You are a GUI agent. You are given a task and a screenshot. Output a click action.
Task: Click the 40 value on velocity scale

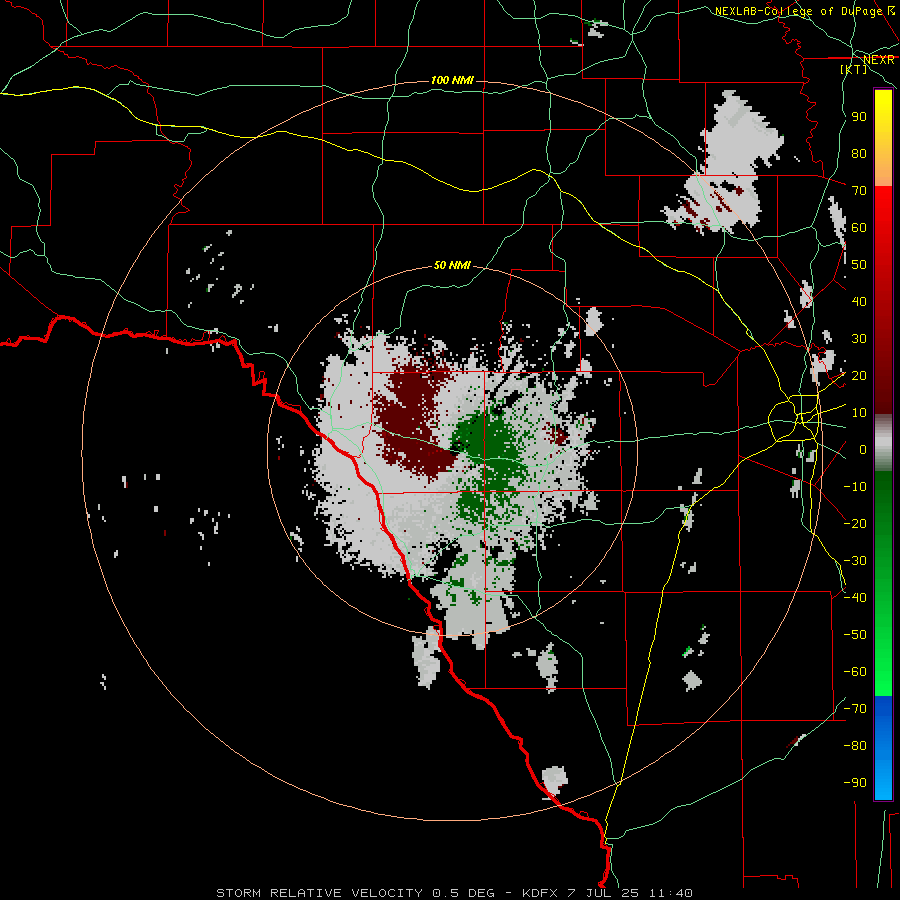859,301
